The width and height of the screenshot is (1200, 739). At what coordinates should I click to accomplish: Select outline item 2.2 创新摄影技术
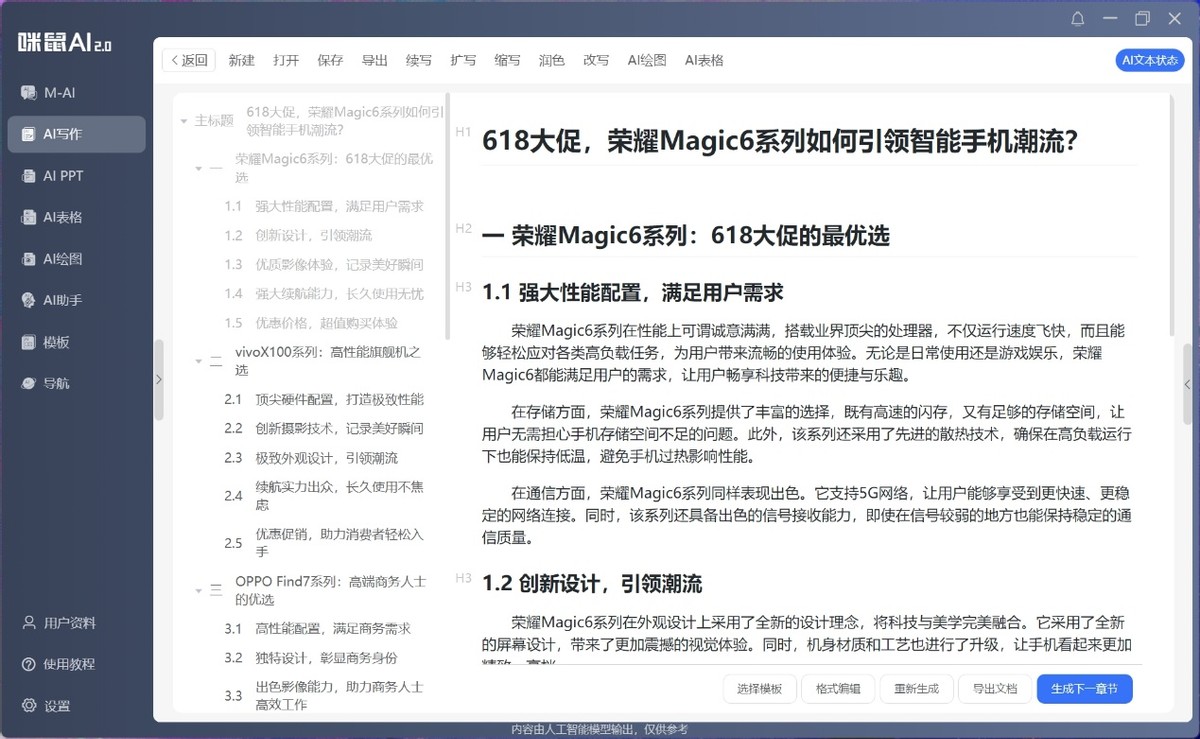click(x=324, y=428)
